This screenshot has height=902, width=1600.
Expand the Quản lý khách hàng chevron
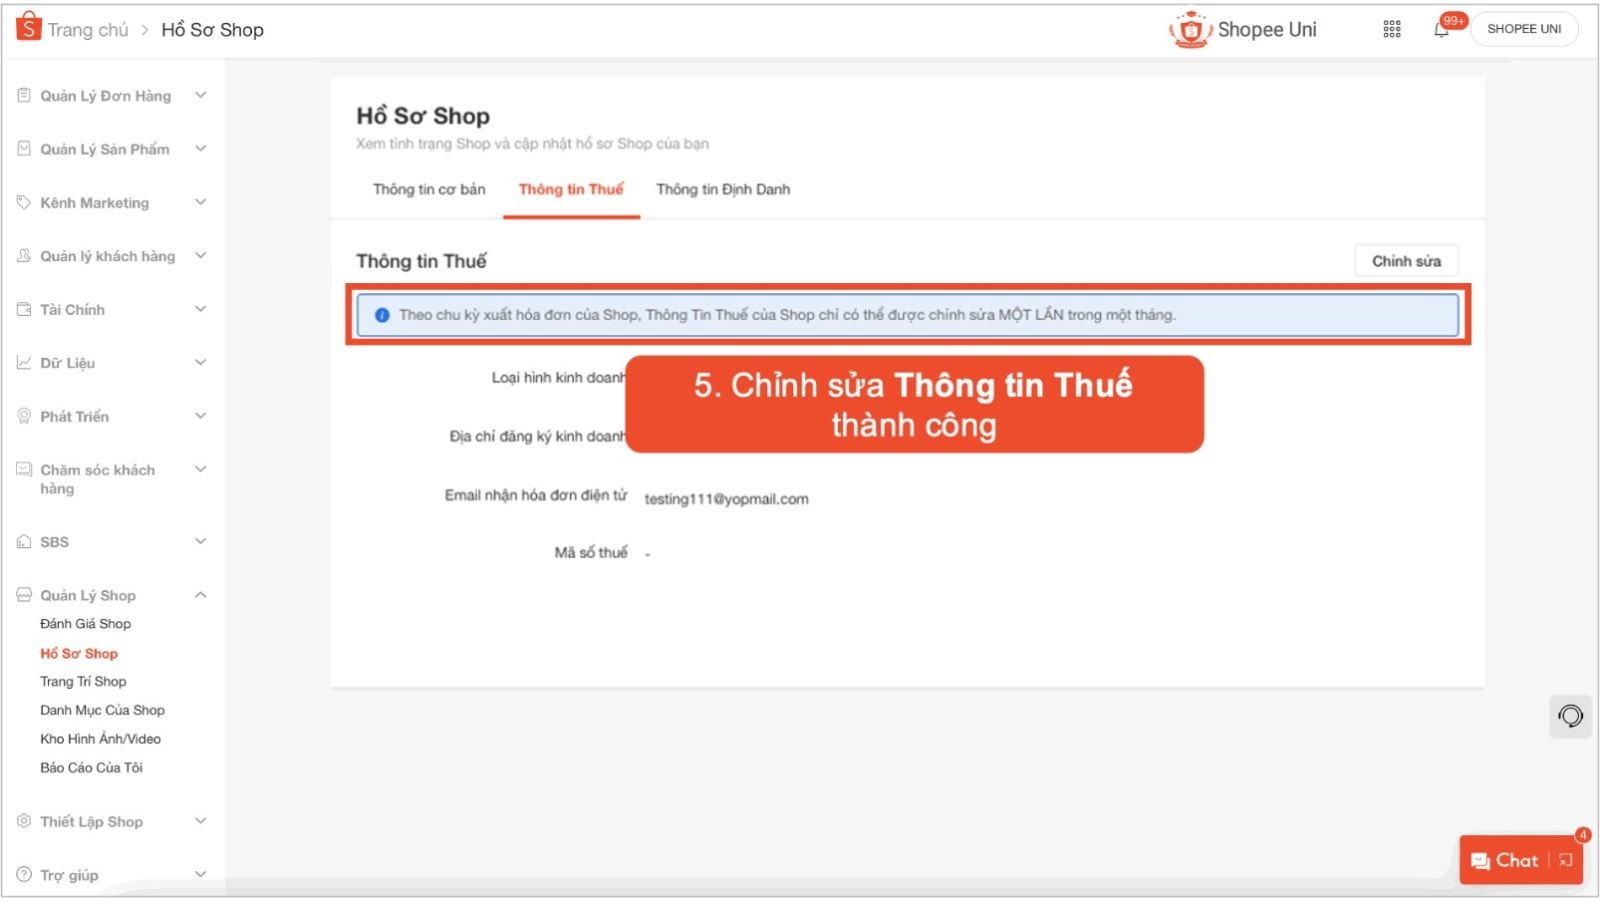200,255
